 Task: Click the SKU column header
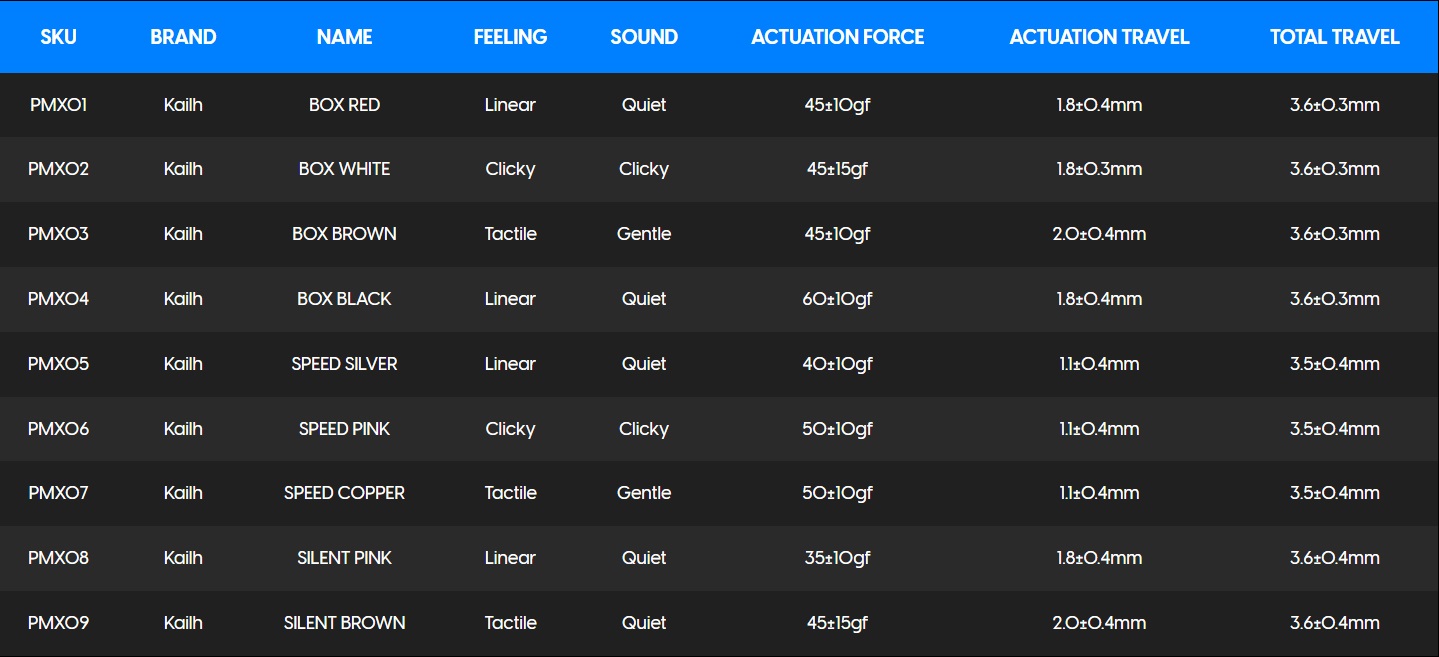click(58, 37)
